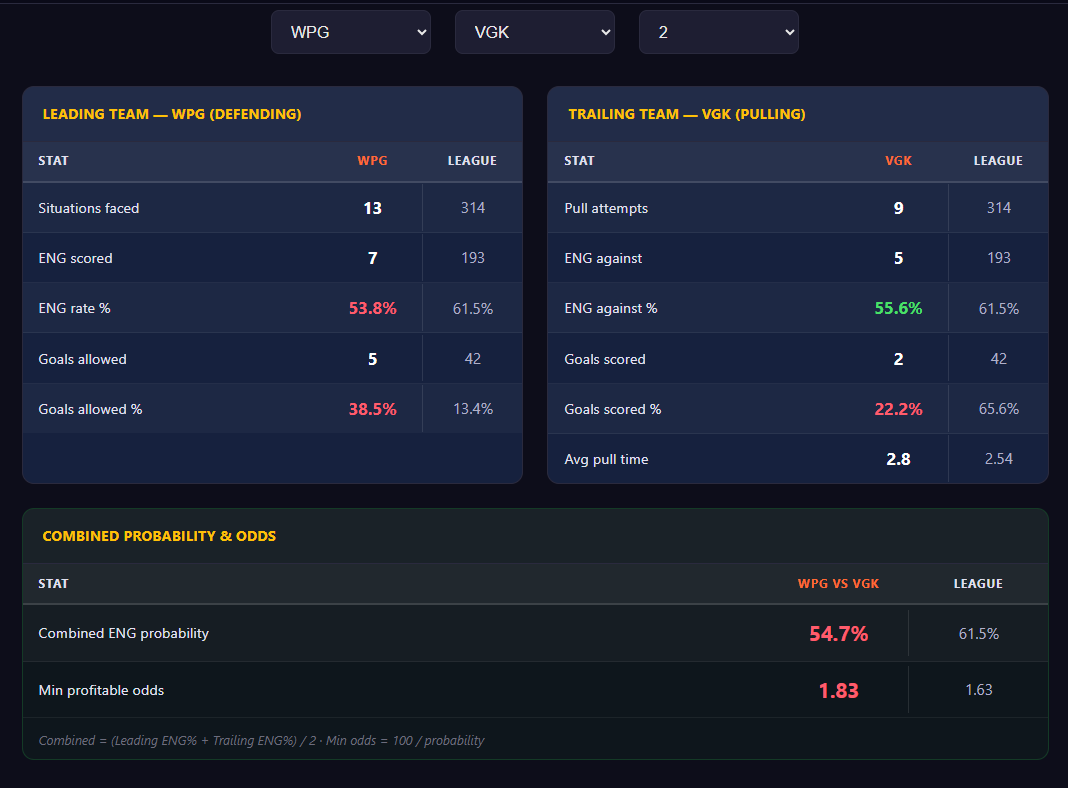Open the dropdown showing value 2
Screen dimensions: 1068x788
[x=719, y=32]
